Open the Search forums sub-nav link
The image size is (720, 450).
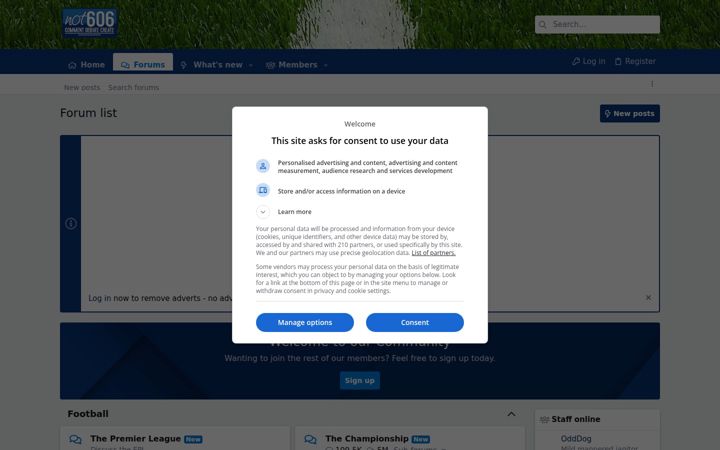coord(134,87)
